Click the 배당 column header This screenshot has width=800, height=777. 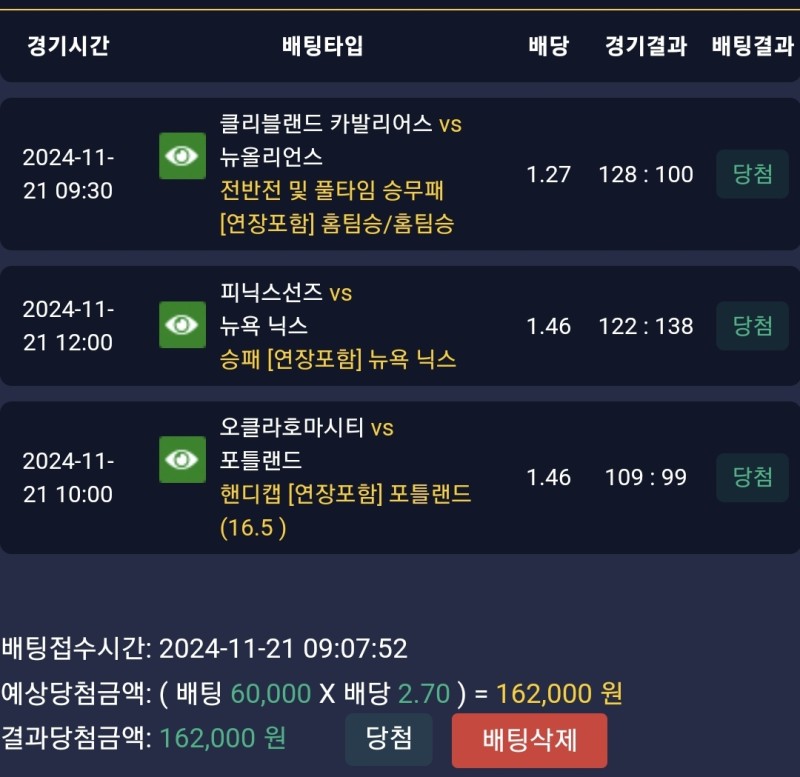(x=548, y=46)
